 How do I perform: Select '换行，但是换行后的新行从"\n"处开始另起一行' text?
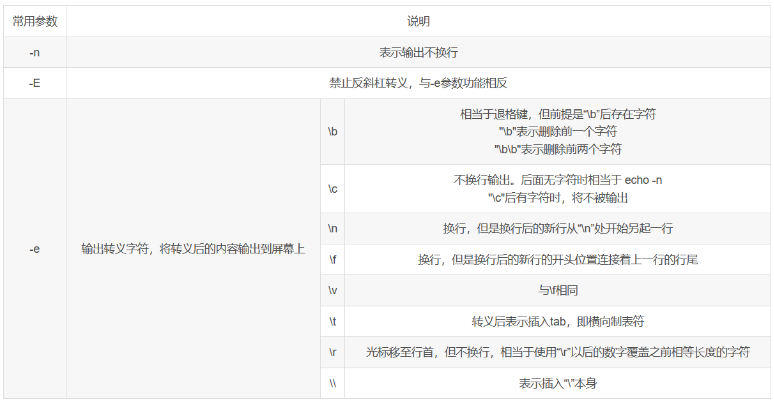(x=558, y=228)
